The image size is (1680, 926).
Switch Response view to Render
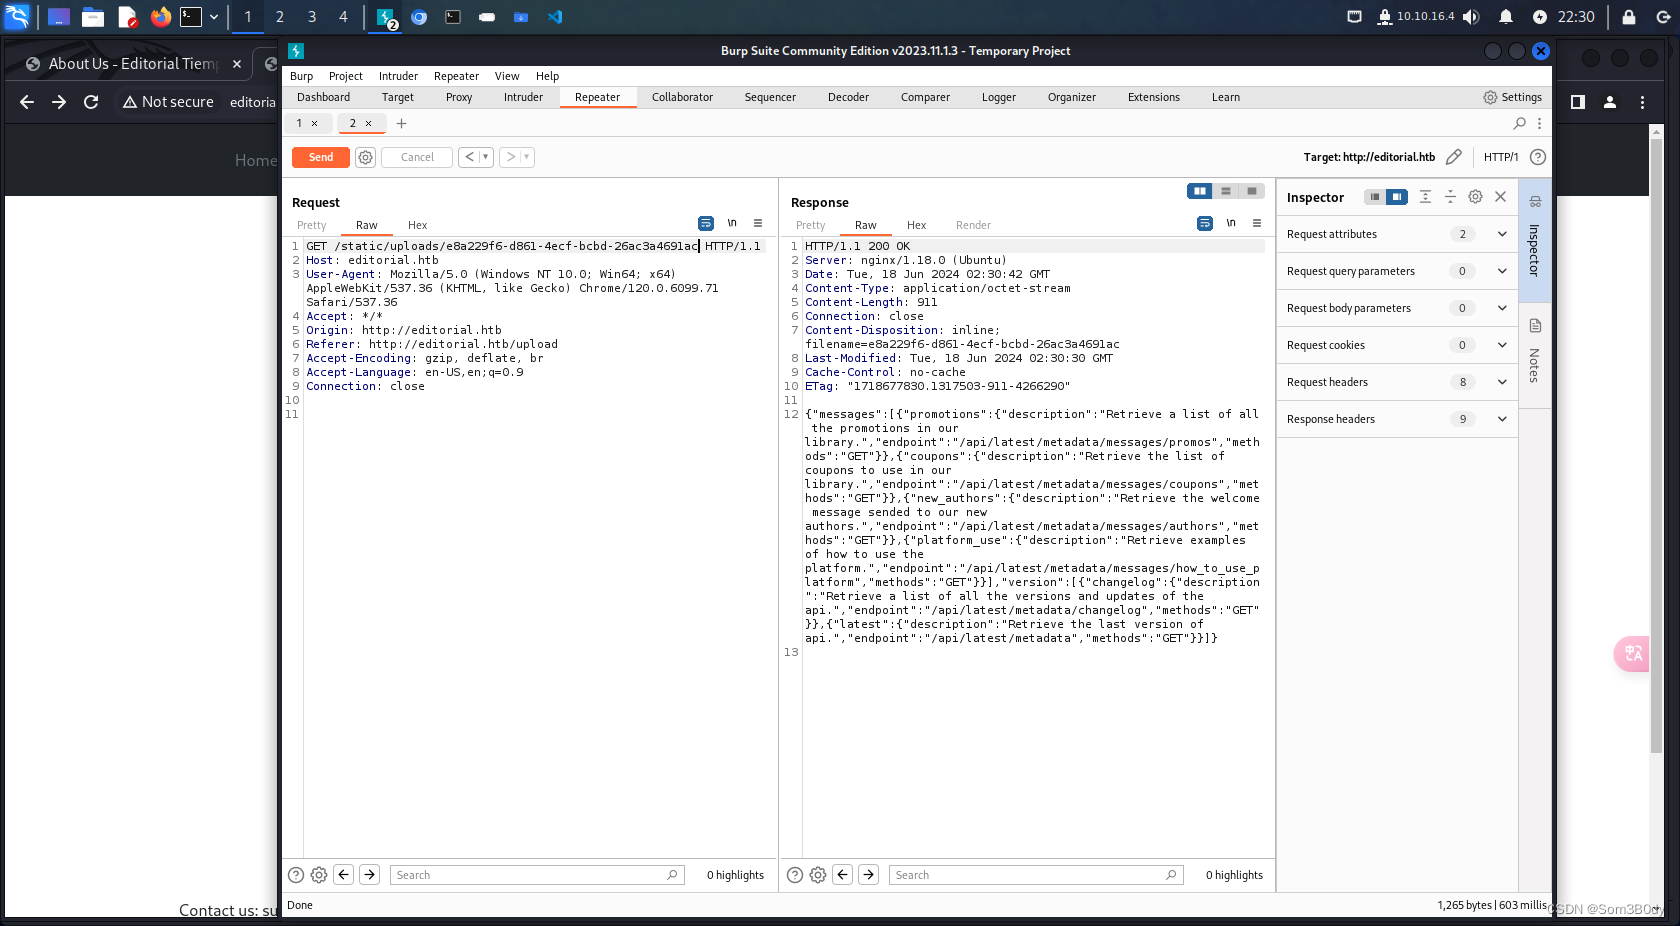click(x=973, y=225)
